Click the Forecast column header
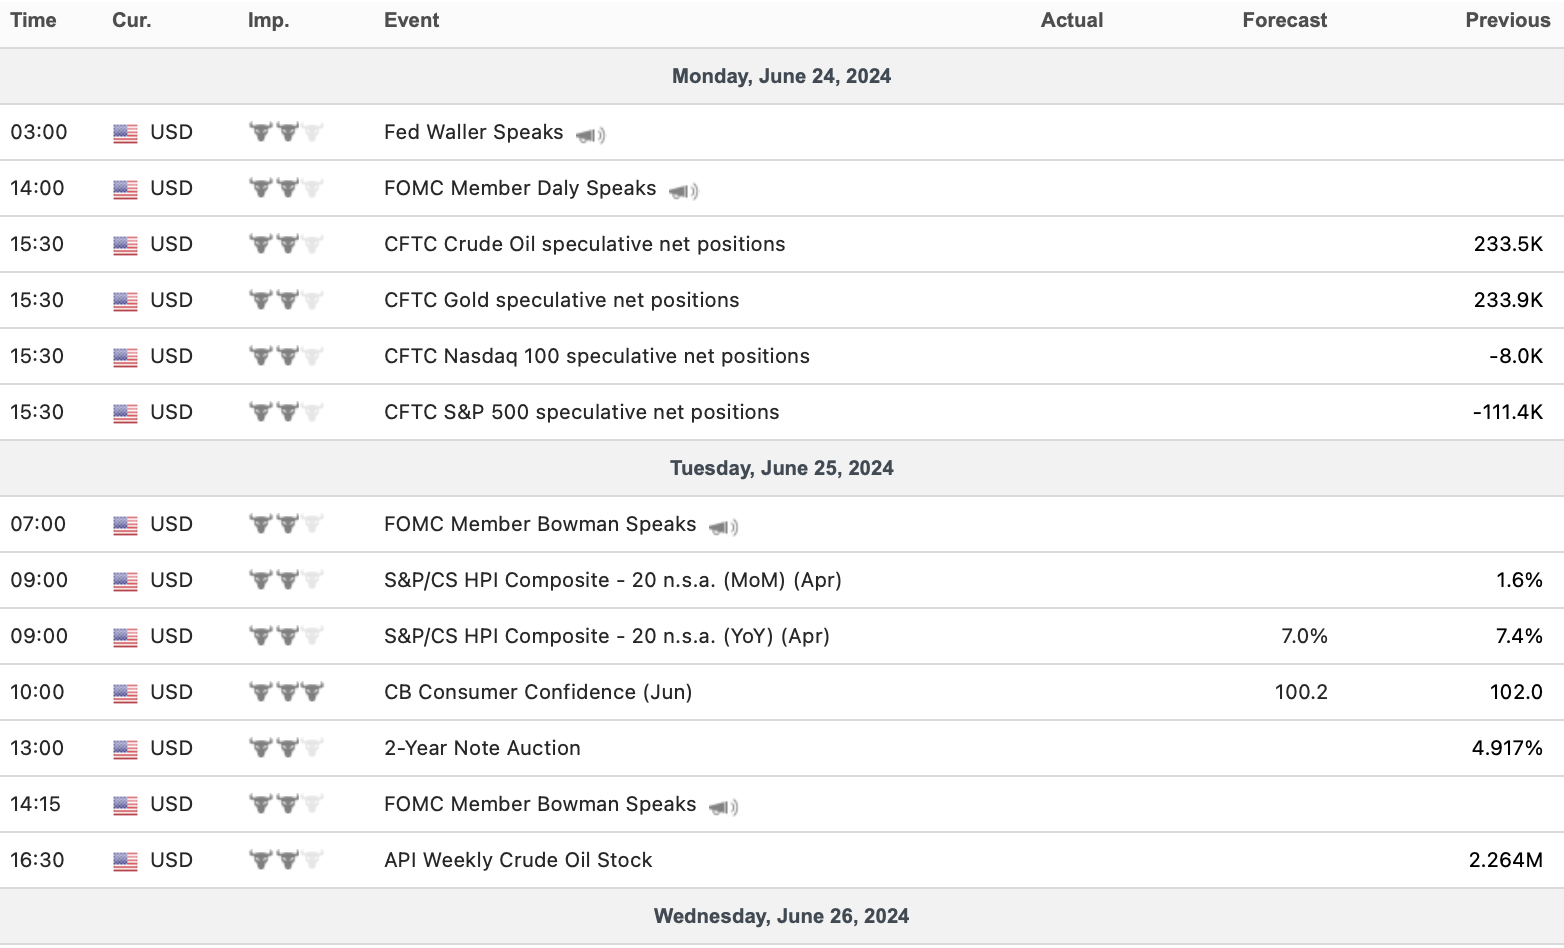Viewport: 1564px width, 948px height. tap(1284, 21)
